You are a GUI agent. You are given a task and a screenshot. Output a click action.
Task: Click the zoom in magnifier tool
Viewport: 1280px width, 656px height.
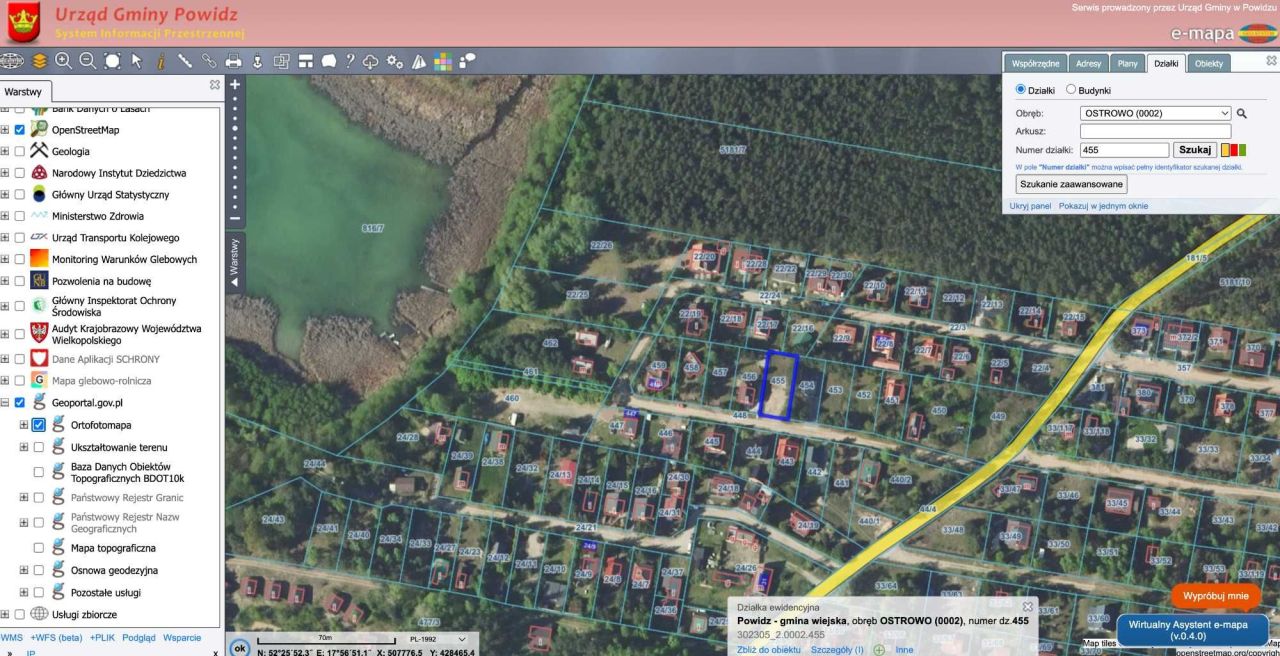pyautogui.click(x=63, y=60)
